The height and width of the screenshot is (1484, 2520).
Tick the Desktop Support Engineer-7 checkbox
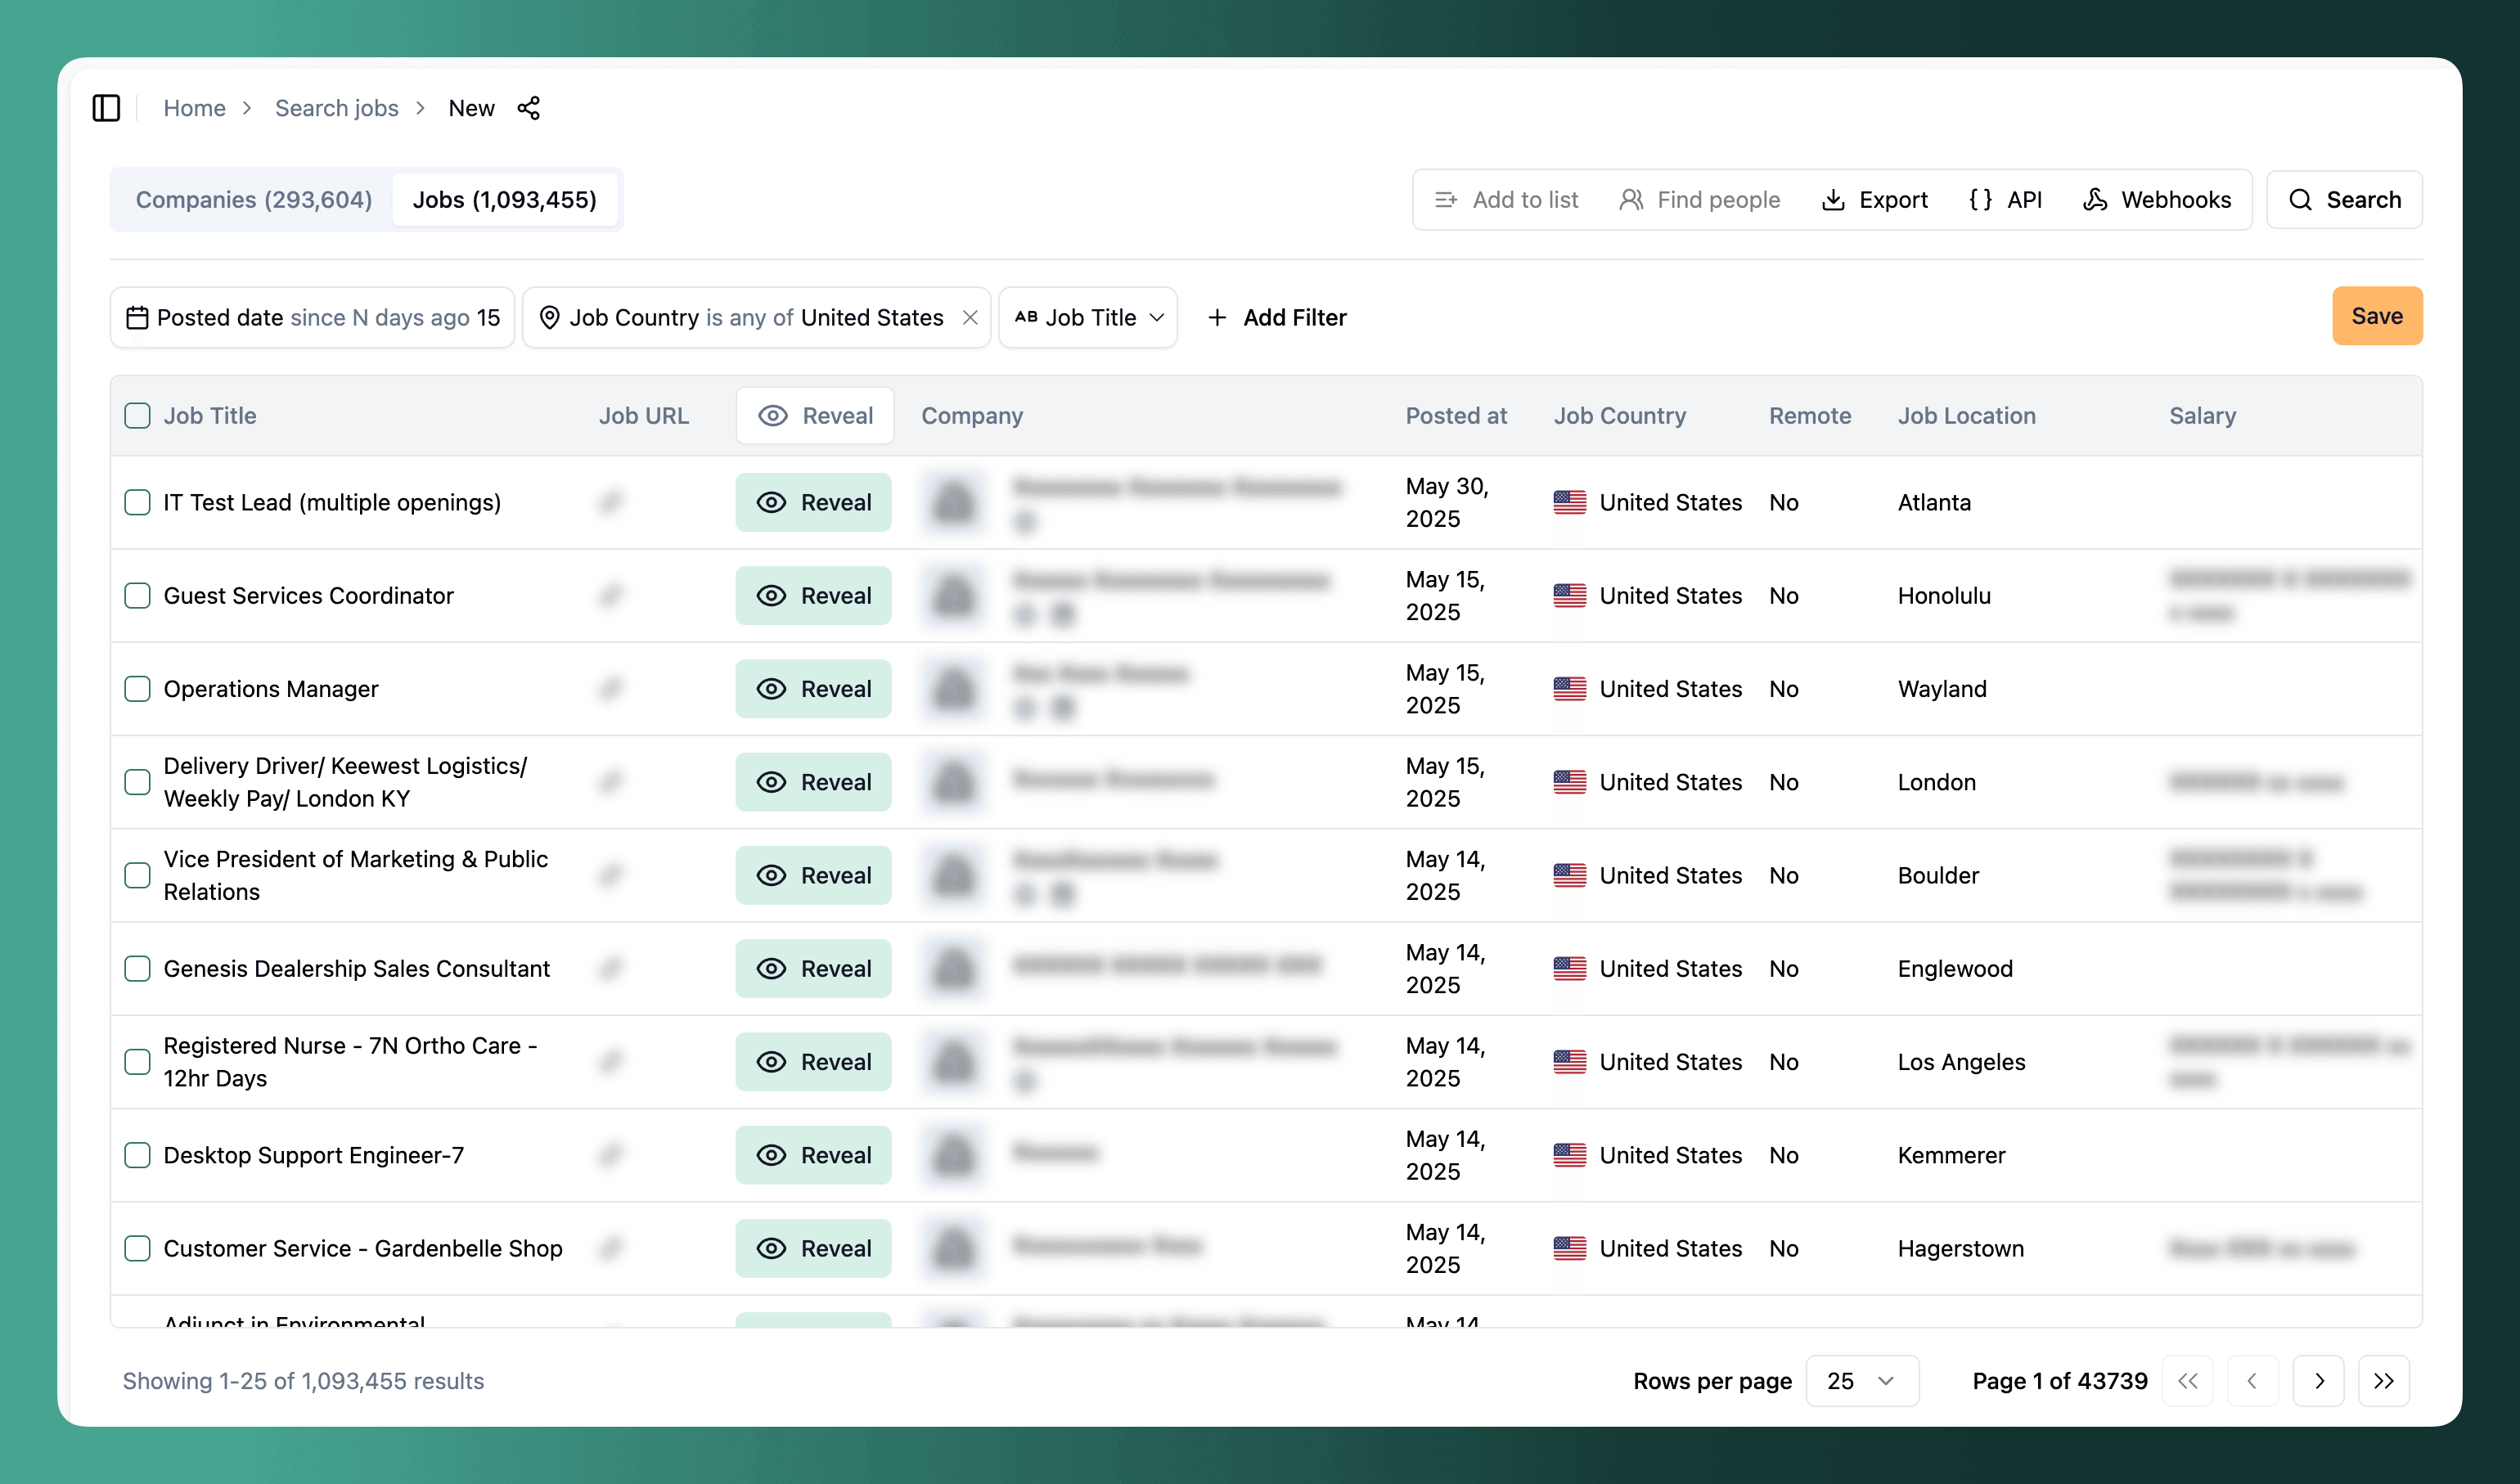coord(137,1155)
